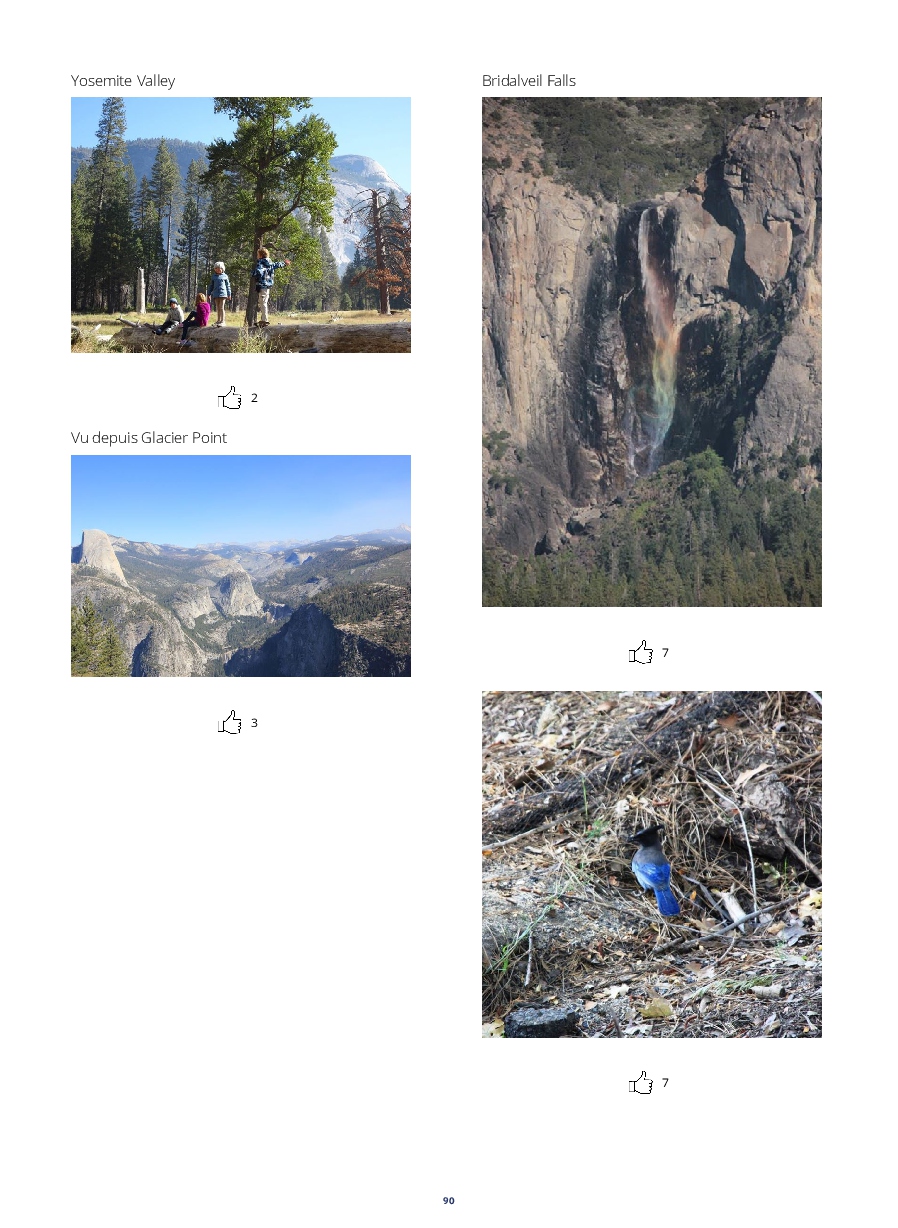Viewport: 898px width, 1228px height.
Task: Select the 'Yosemite Valley' caption
Action: (x=123, y=81)
